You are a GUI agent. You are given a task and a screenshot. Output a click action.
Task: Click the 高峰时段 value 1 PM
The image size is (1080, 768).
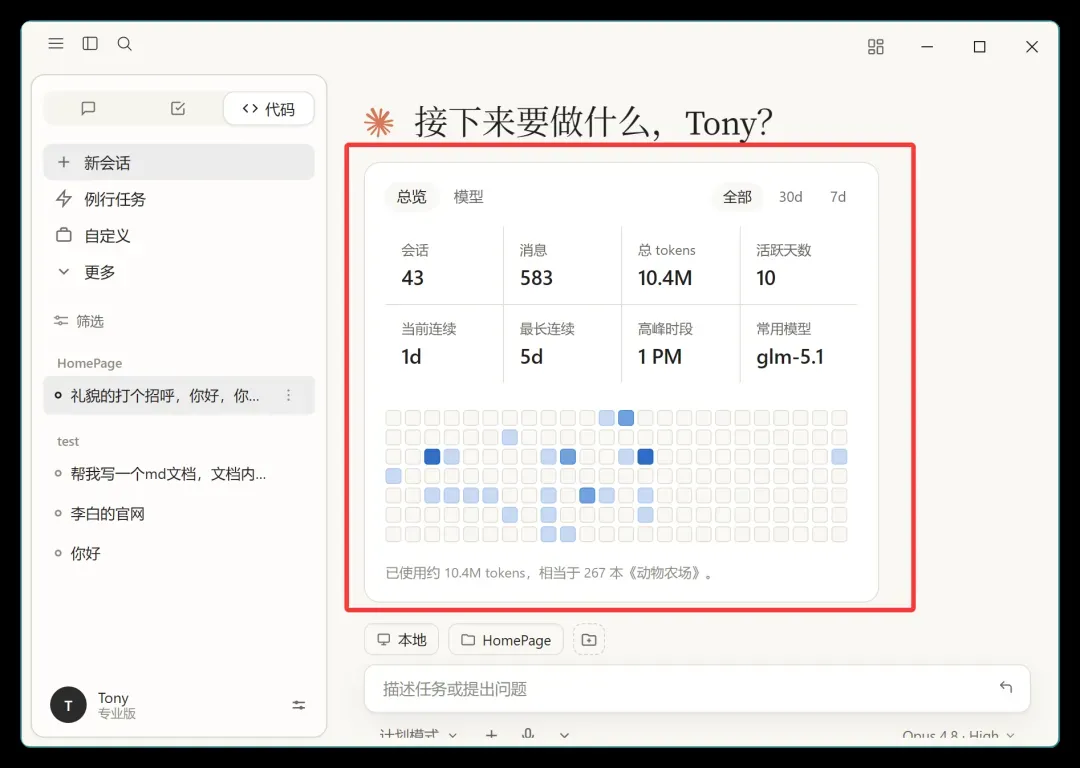[x=659, y=357]
